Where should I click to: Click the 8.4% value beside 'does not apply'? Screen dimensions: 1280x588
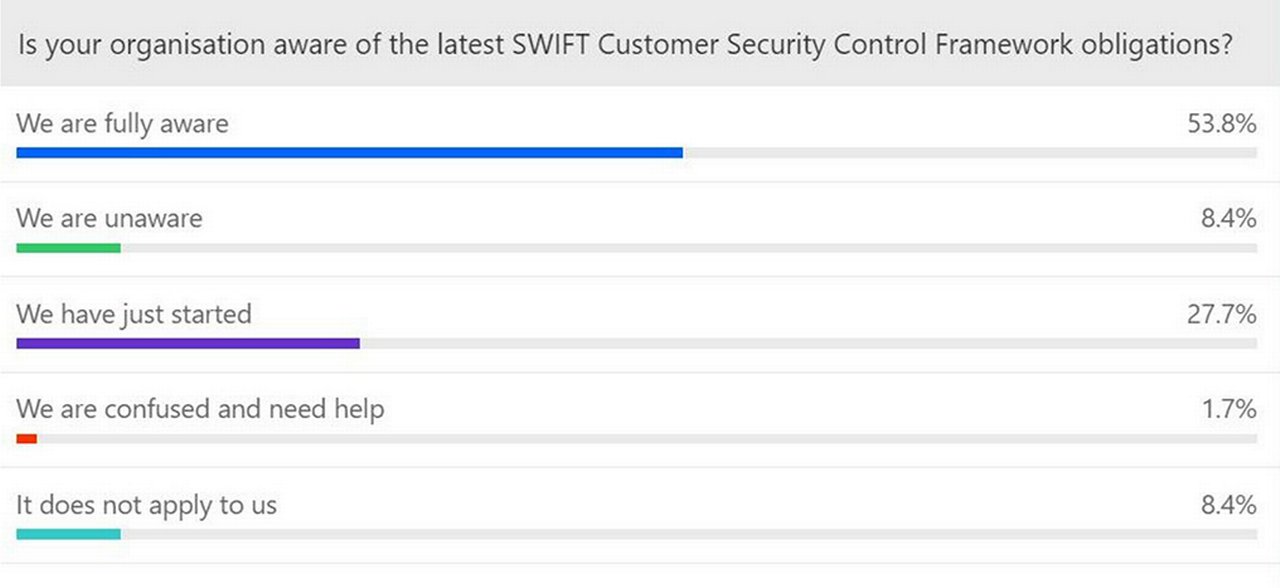pos(1229,505)
